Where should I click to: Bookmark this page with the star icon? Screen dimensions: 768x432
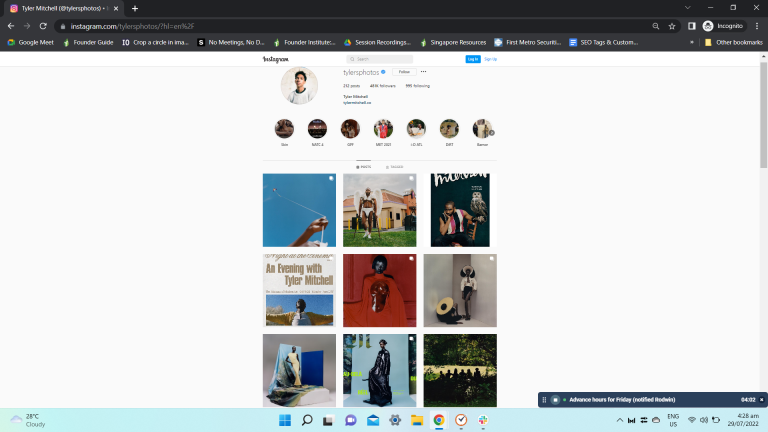[x=672, y=25]
